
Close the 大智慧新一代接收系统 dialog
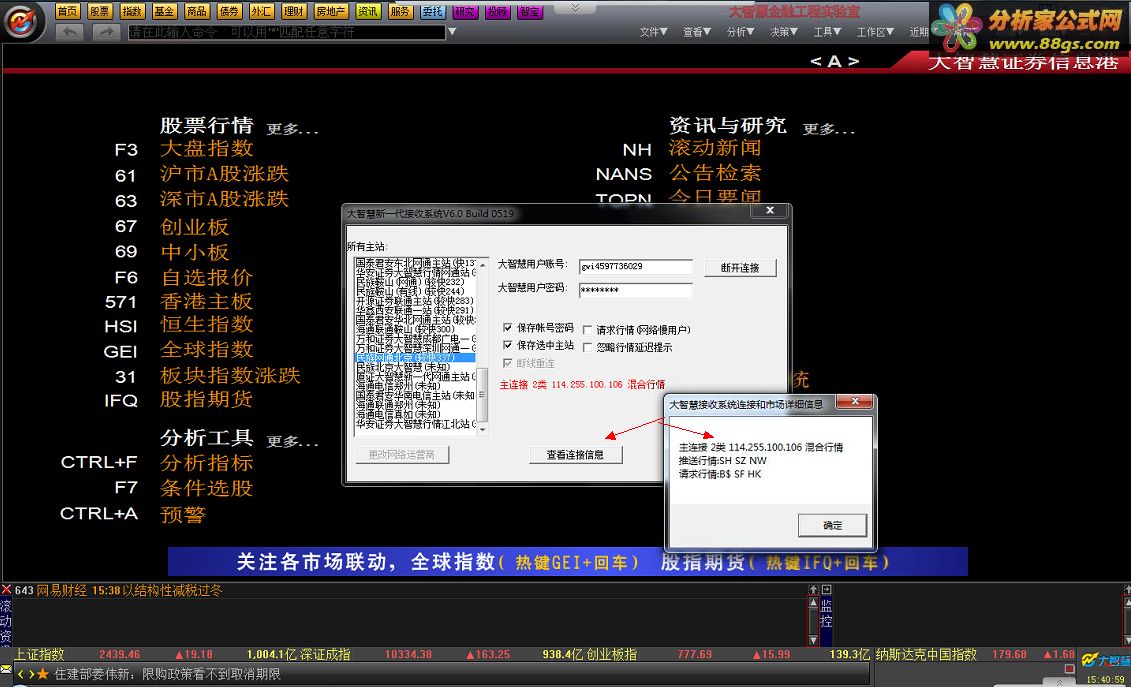(x=769, y=211)
